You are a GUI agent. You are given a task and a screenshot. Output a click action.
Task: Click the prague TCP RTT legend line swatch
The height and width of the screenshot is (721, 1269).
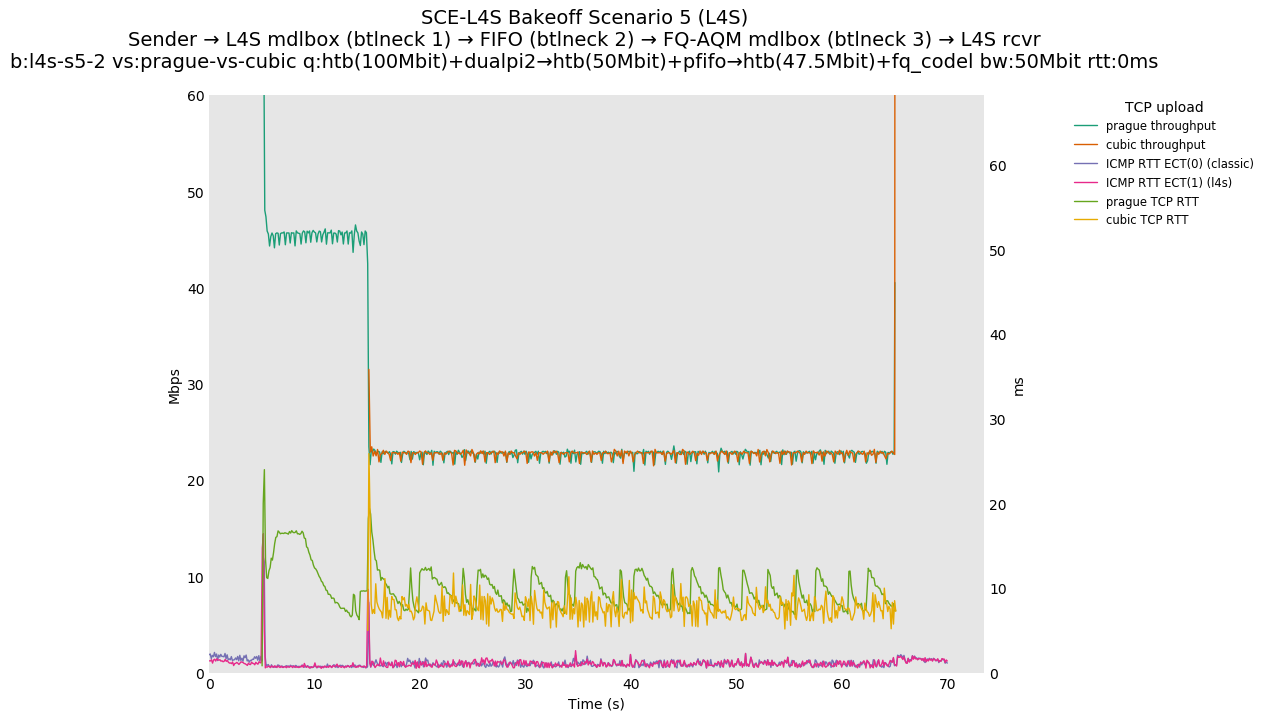click(x=1085, y=202)
